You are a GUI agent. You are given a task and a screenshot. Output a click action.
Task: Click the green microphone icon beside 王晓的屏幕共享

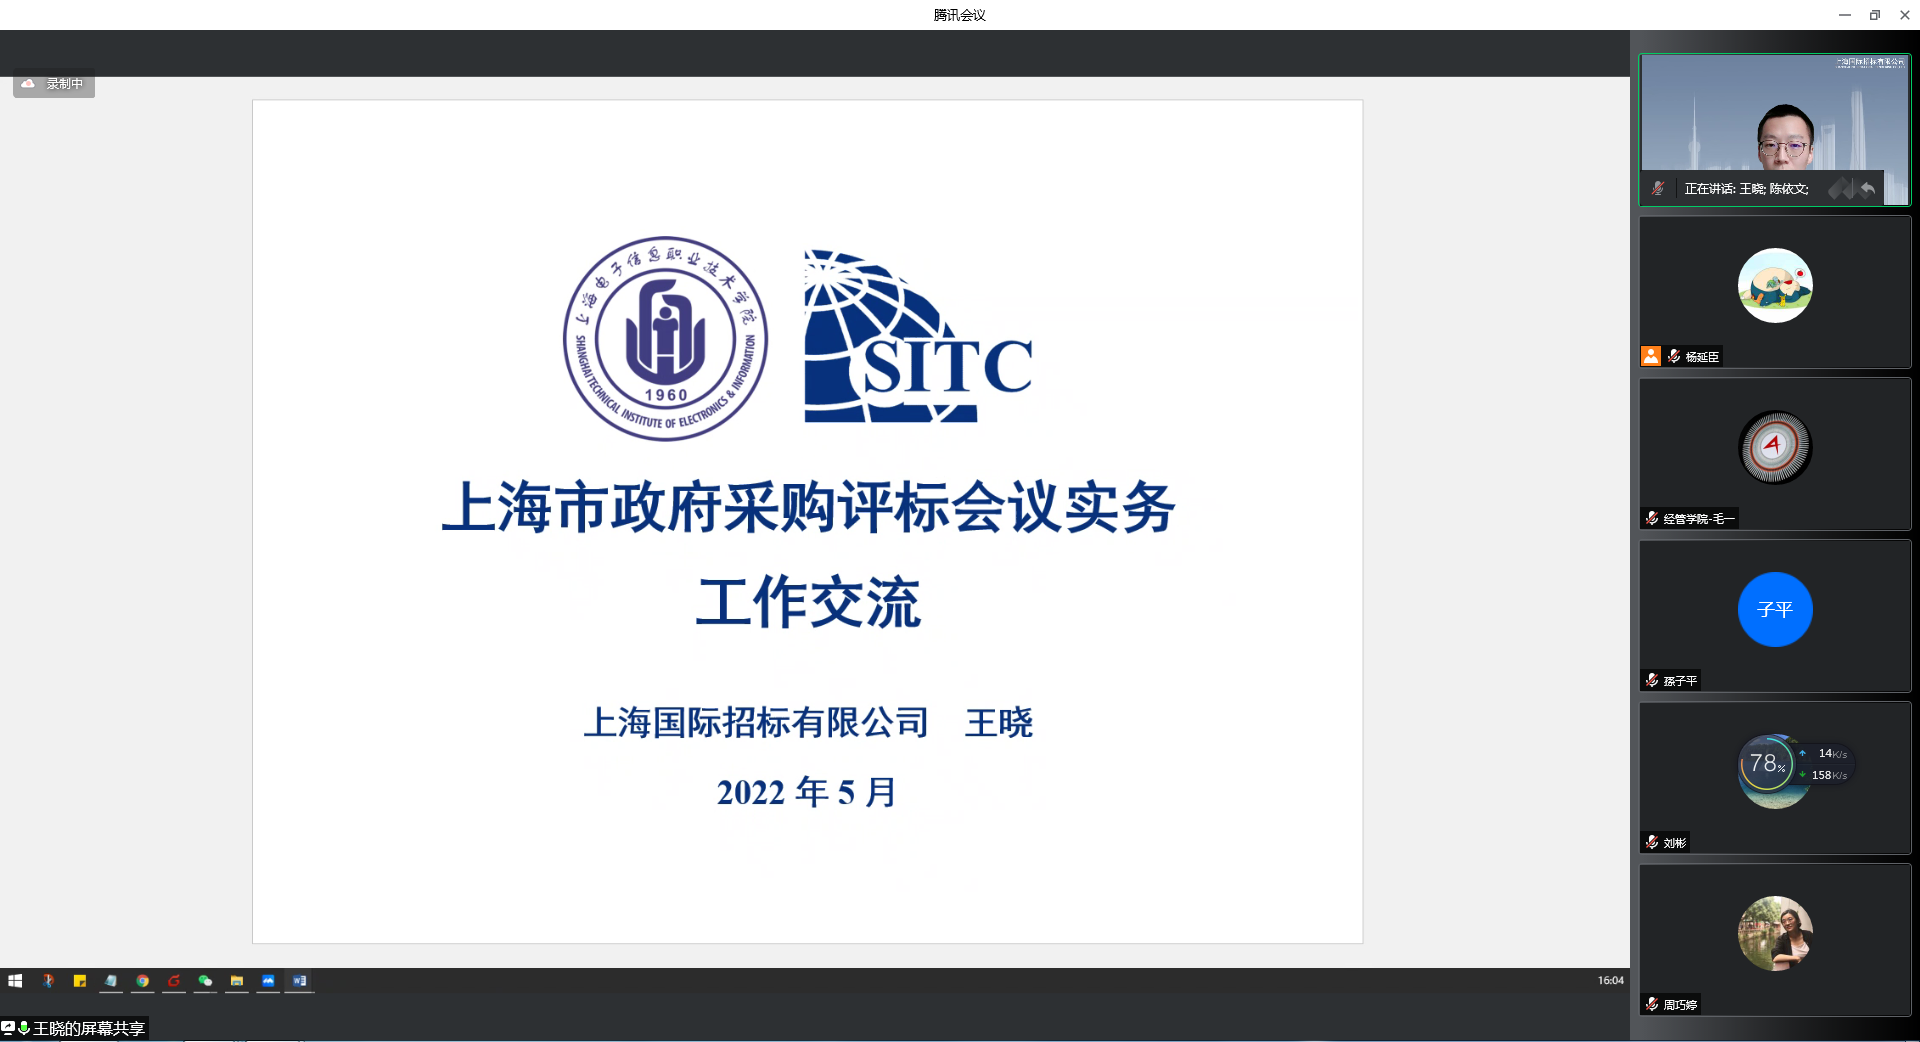pyautogui.click(x=24, y=1028)
